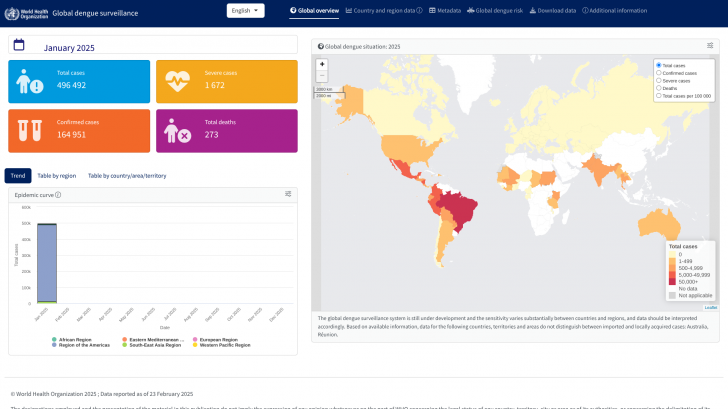The image size is (728, 409).
Task: Open Global dengue risk tab
Action: [x=495, y=11]
